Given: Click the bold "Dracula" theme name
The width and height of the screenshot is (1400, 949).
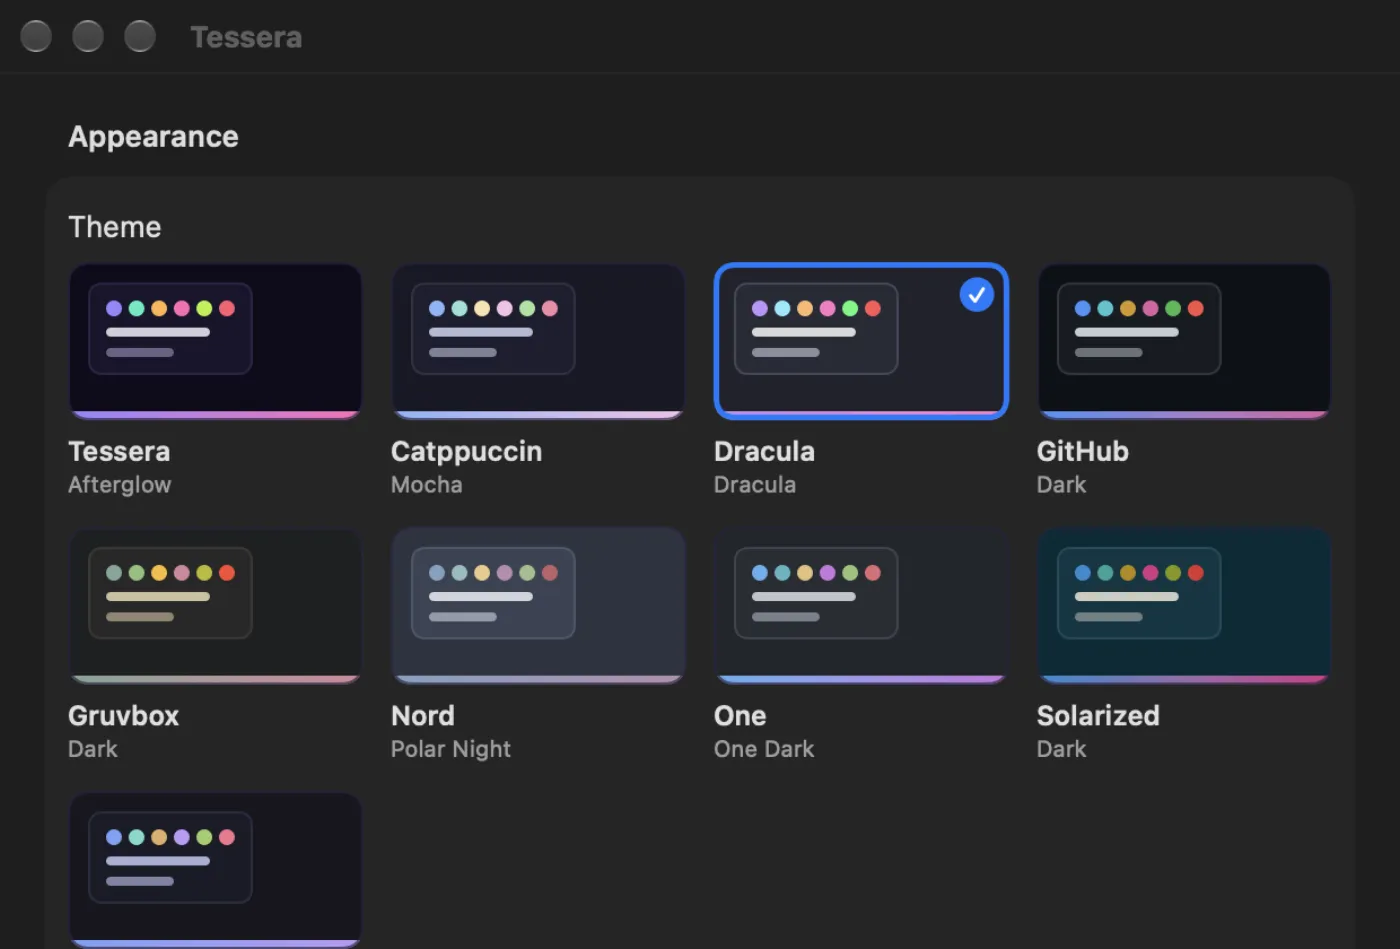Looking at the screenshot, I should tap(764, 452).
